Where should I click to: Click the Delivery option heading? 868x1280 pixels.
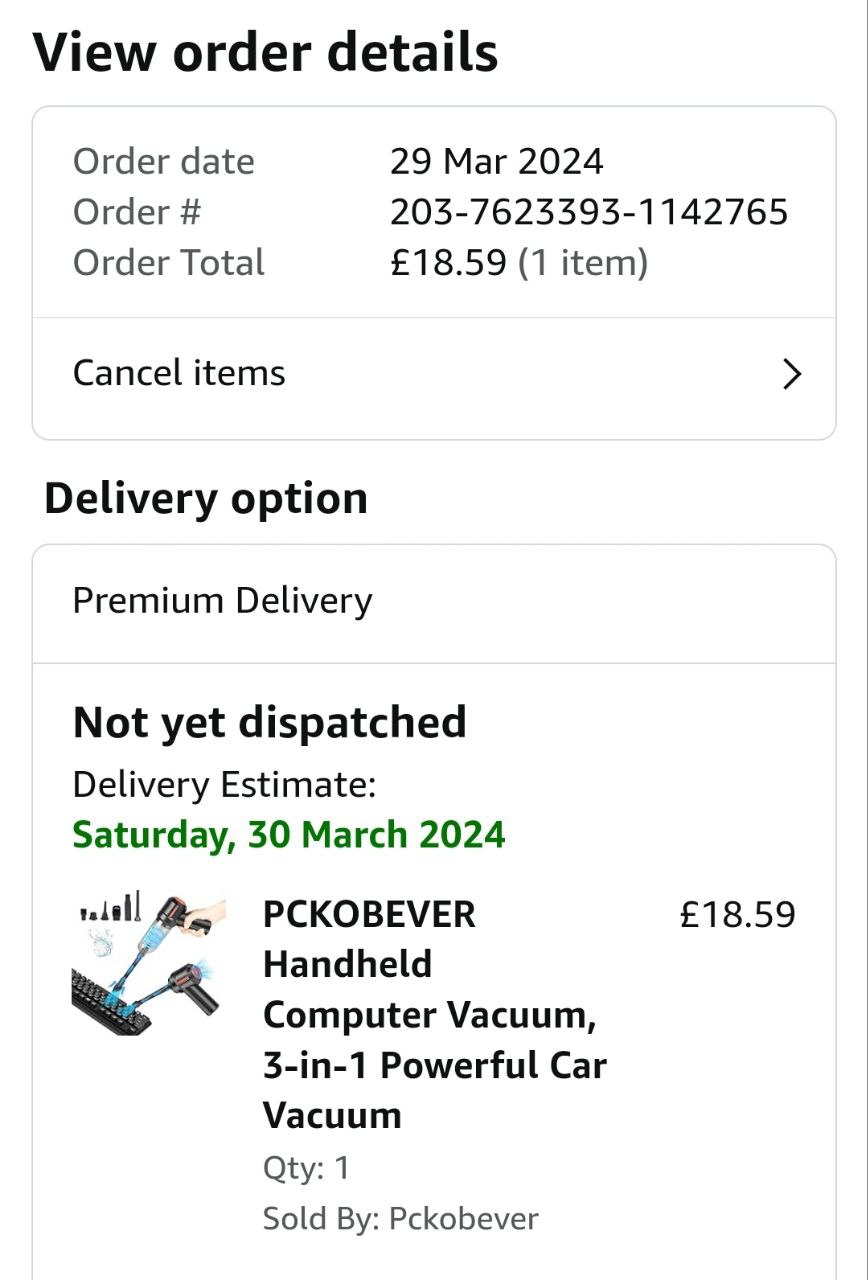click(x=206, y=498)
